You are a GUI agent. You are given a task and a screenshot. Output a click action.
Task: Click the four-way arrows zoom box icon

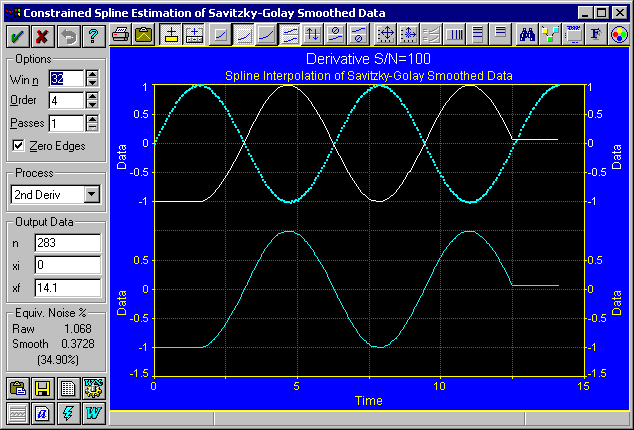(386, 35)
